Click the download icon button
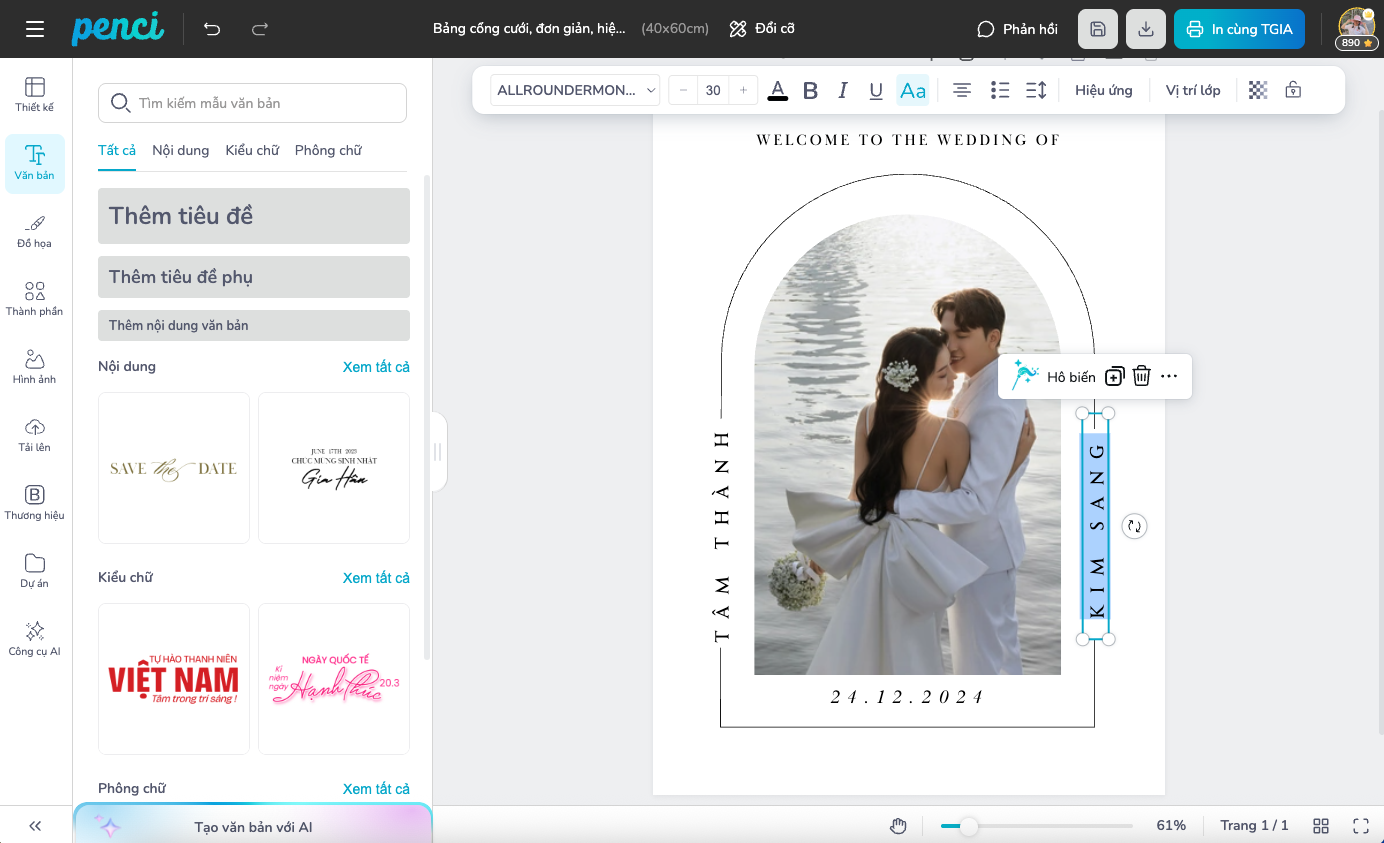Image resolution: width=1384 pixels, height=843 pixels. pyautogui.click(x=1146, y=29)
